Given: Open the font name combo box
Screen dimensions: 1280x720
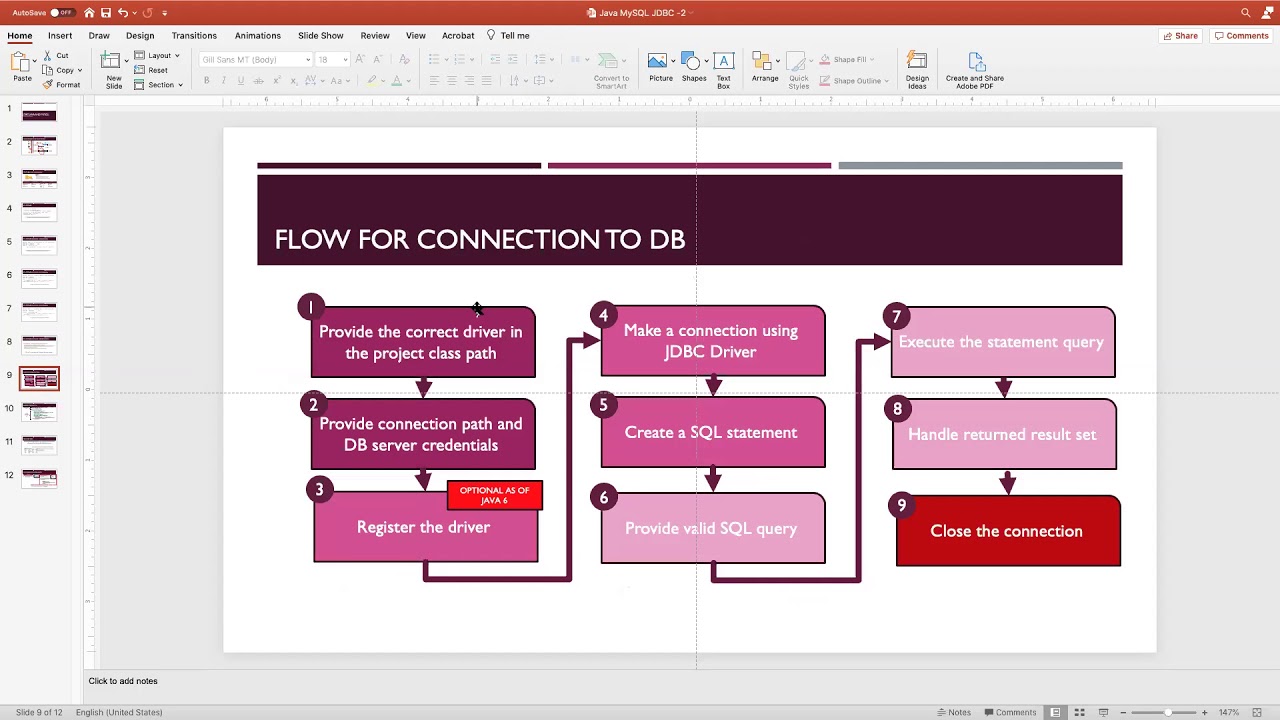Looking at the screenshot, I should (256, 60).
